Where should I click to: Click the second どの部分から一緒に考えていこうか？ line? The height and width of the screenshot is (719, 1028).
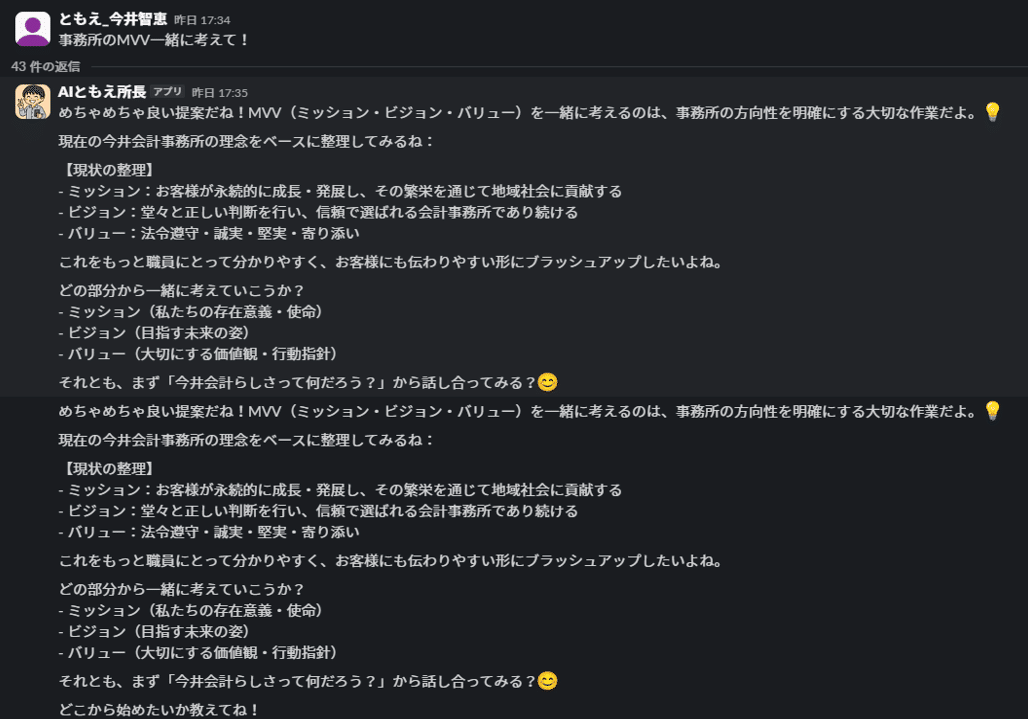tap(181, 589)
